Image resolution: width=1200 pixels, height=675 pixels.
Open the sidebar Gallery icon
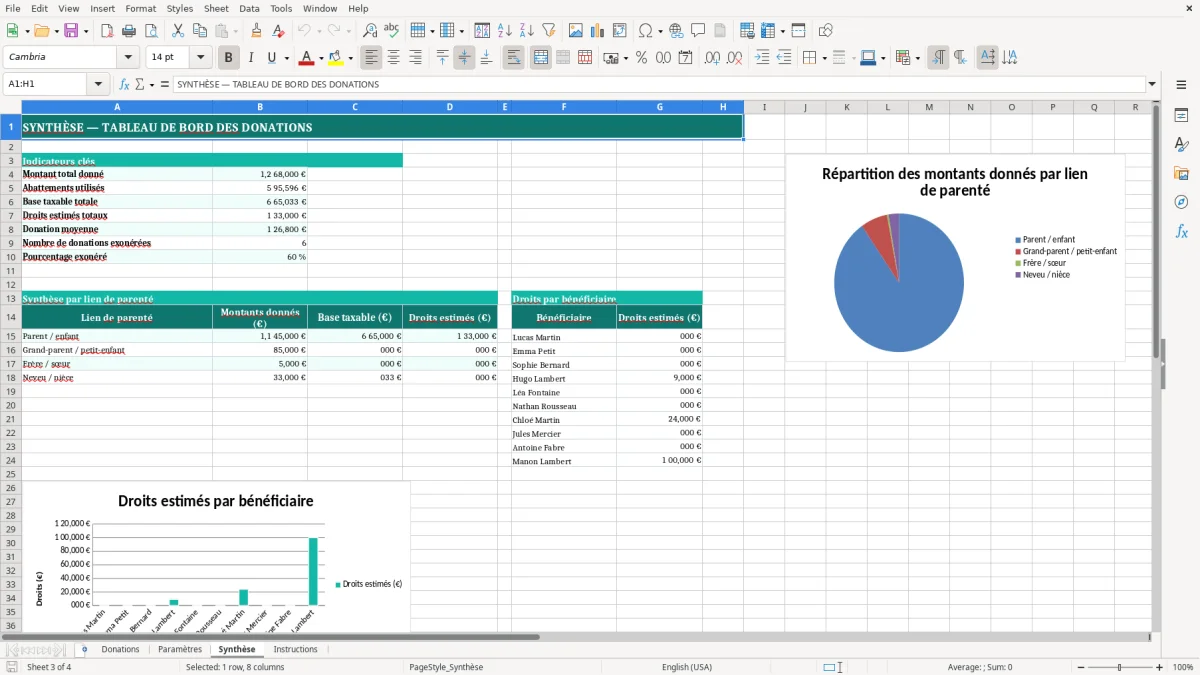1181,173
